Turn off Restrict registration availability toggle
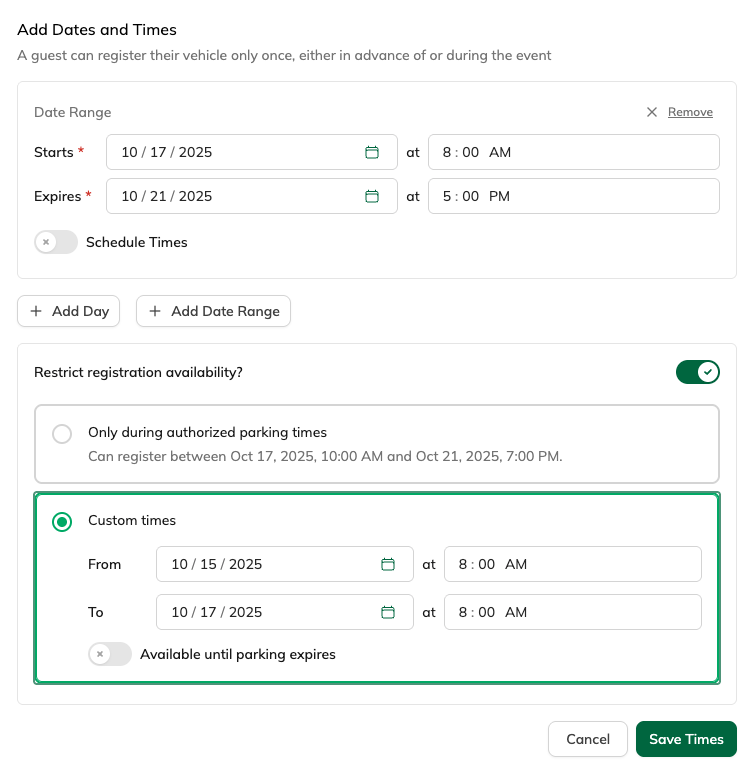 coord(697,372)
